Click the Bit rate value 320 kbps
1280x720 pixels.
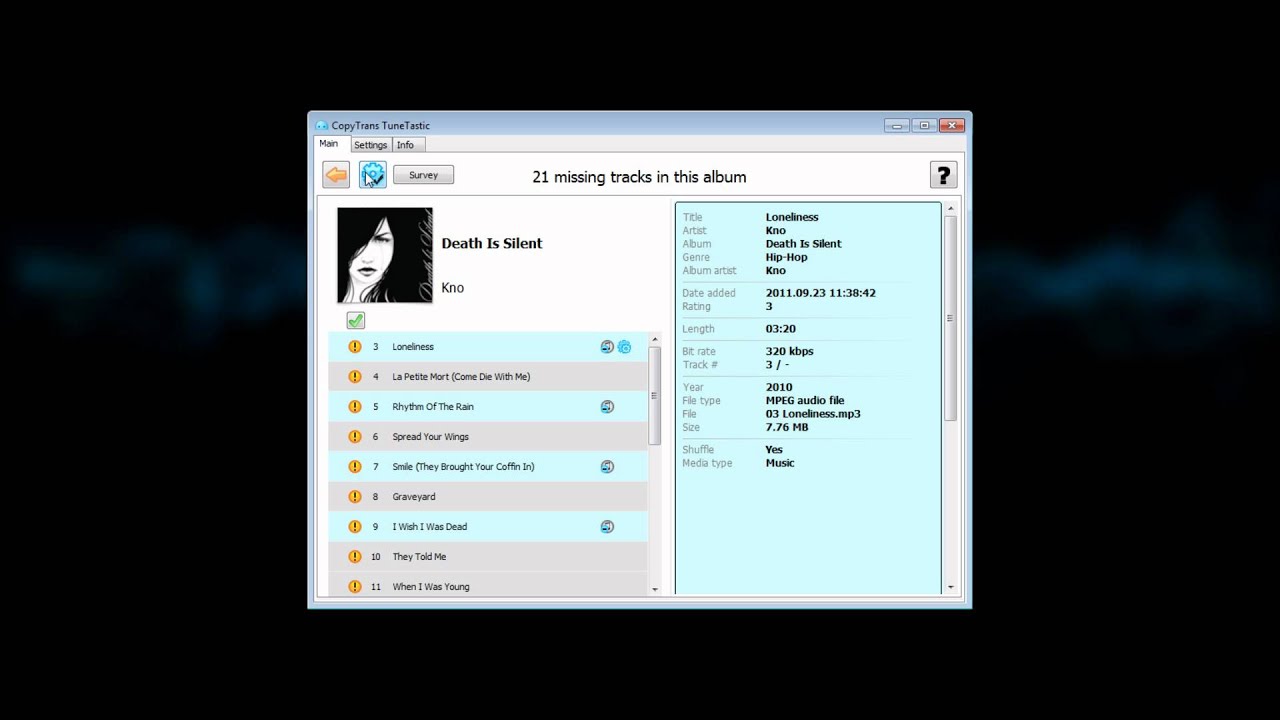tap(790, 351)
